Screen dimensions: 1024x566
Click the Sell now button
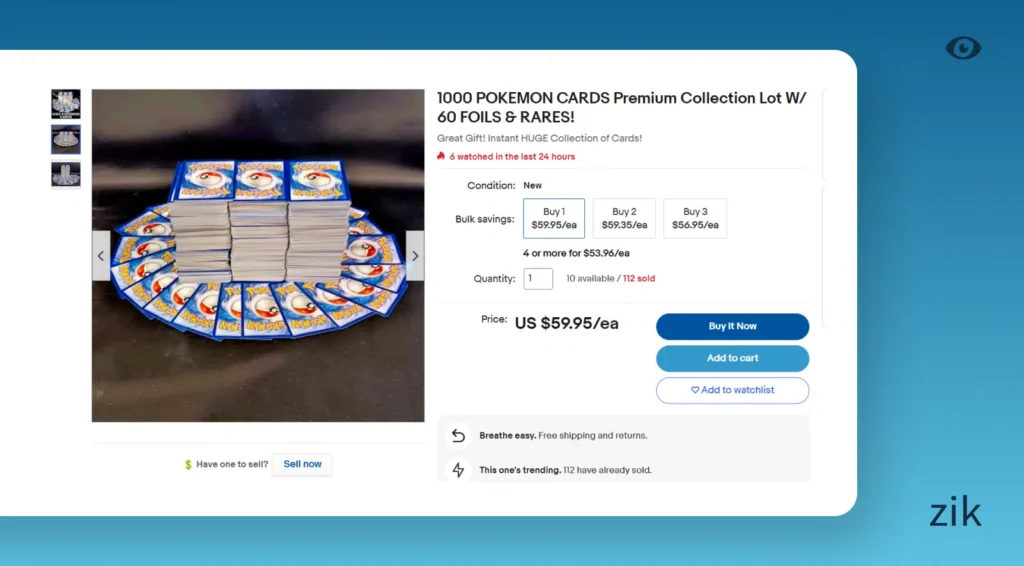[302, 464]
